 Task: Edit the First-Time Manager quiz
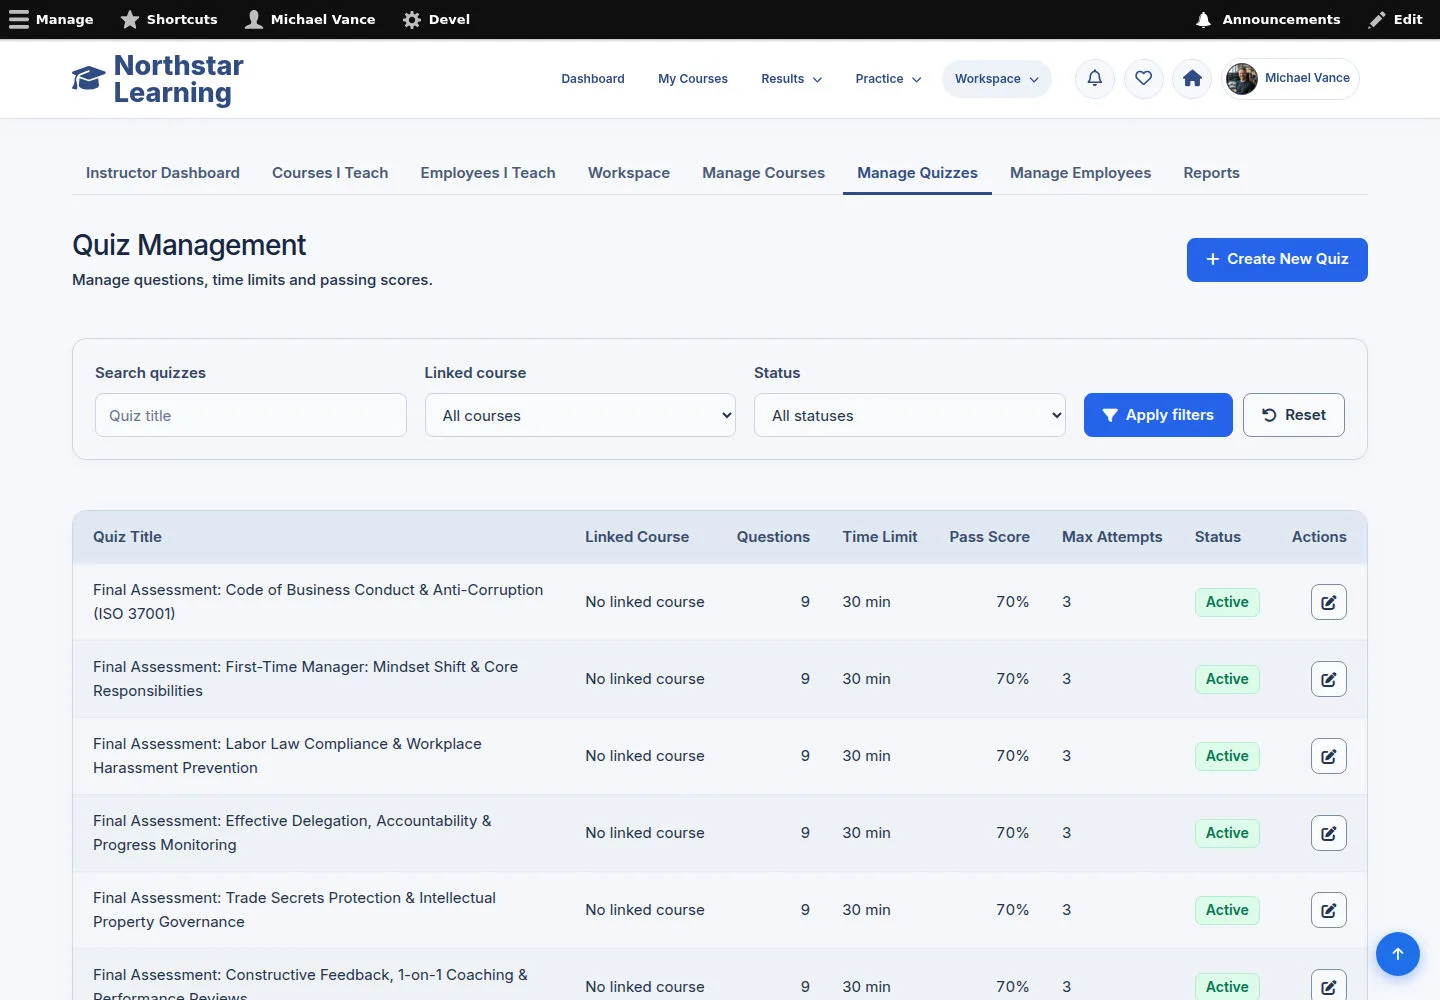[1328, 679]
